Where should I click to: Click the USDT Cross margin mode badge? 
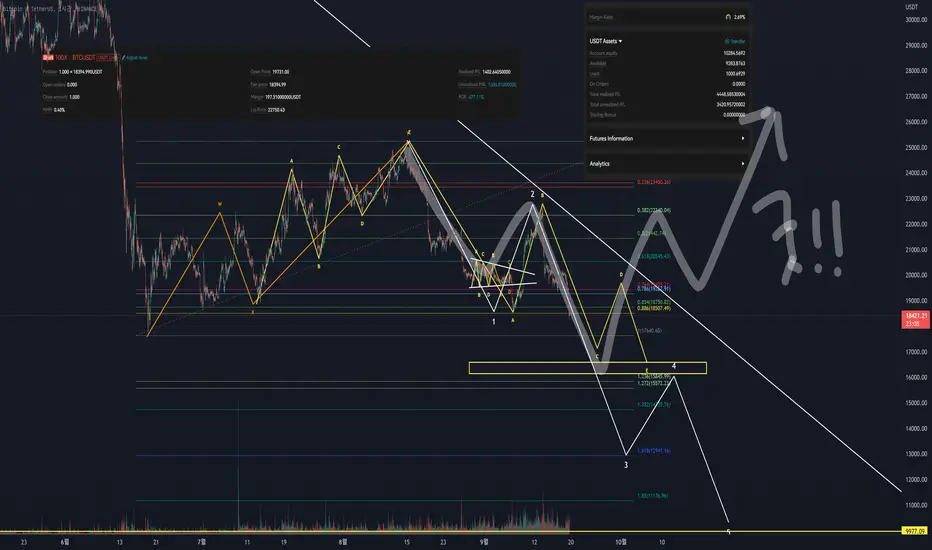tap(108, 58)
